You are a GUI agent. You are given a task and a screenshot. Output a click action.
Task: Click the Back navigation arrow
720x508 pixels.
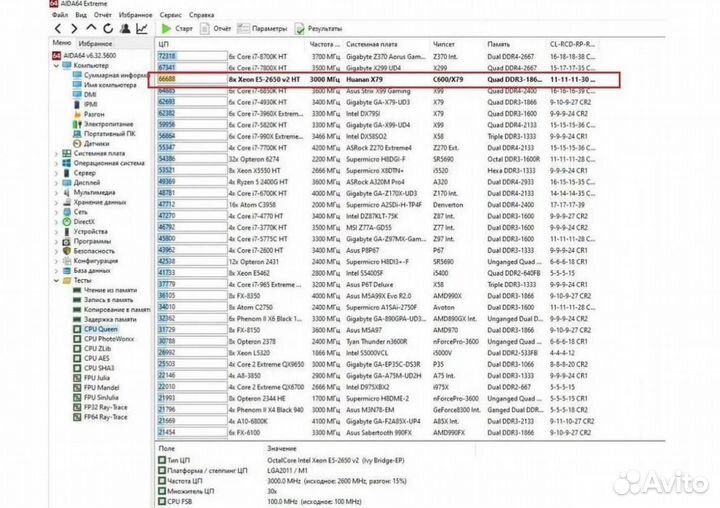point(58,28)
